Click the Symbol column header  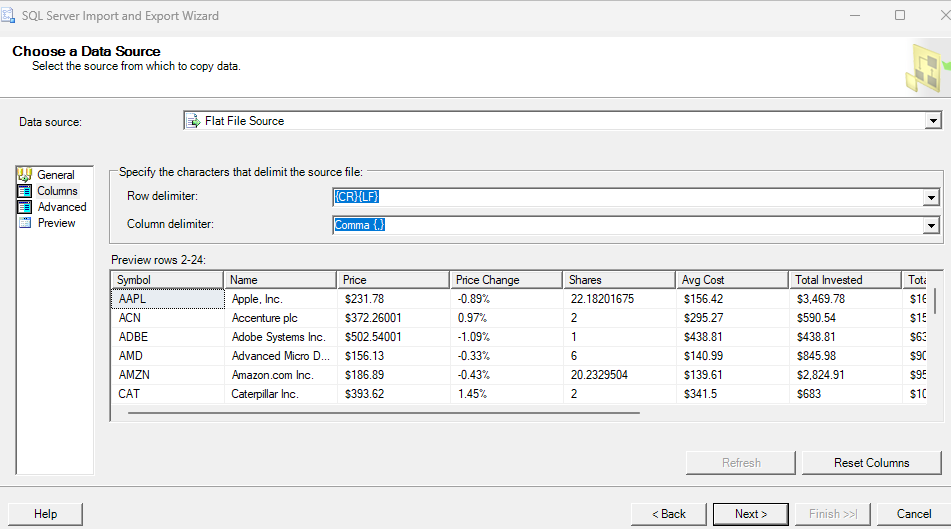pyautogui.click(x=167, y=280)
